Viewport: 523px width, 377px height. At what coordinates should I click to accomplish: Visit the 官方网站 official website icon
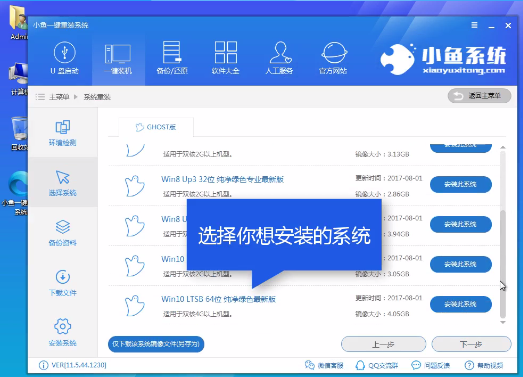(333, 57)
